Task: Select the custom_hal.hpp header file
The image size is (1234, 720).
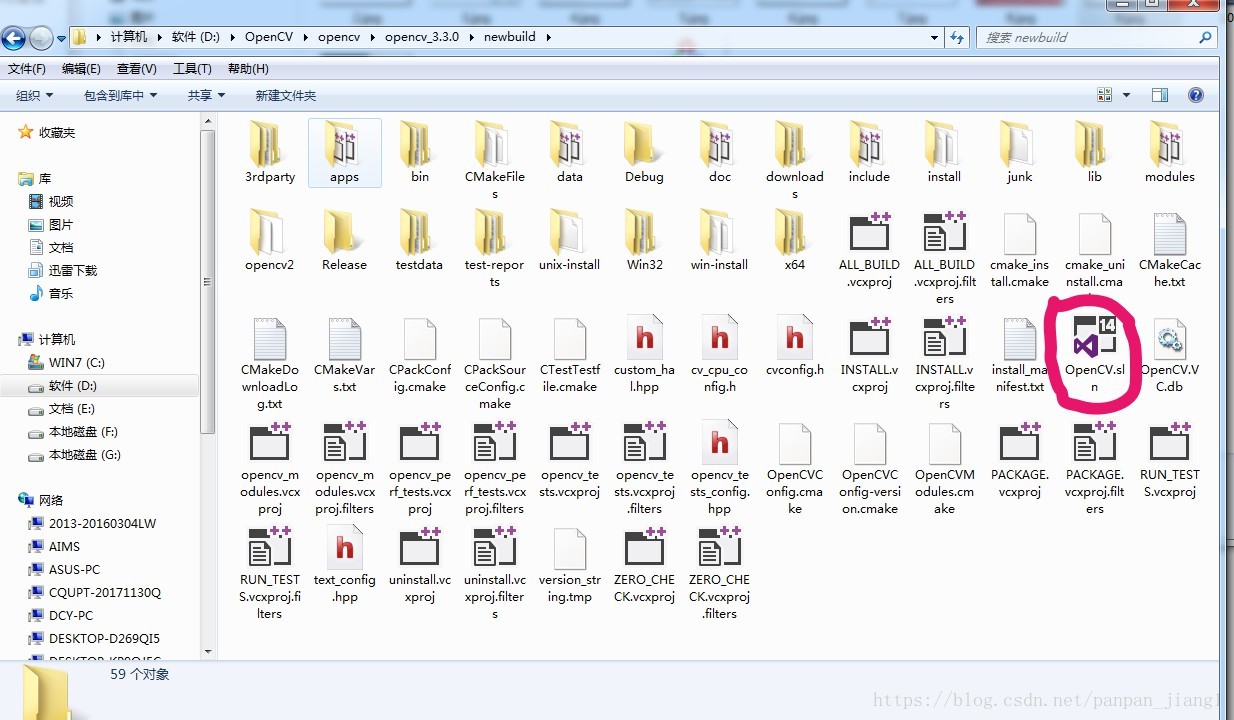Action: 645,355
